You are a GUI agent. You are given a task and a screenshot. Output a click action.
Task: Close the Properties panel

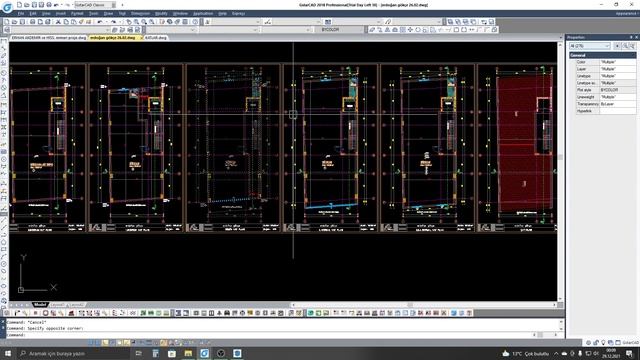click(636, 37)
